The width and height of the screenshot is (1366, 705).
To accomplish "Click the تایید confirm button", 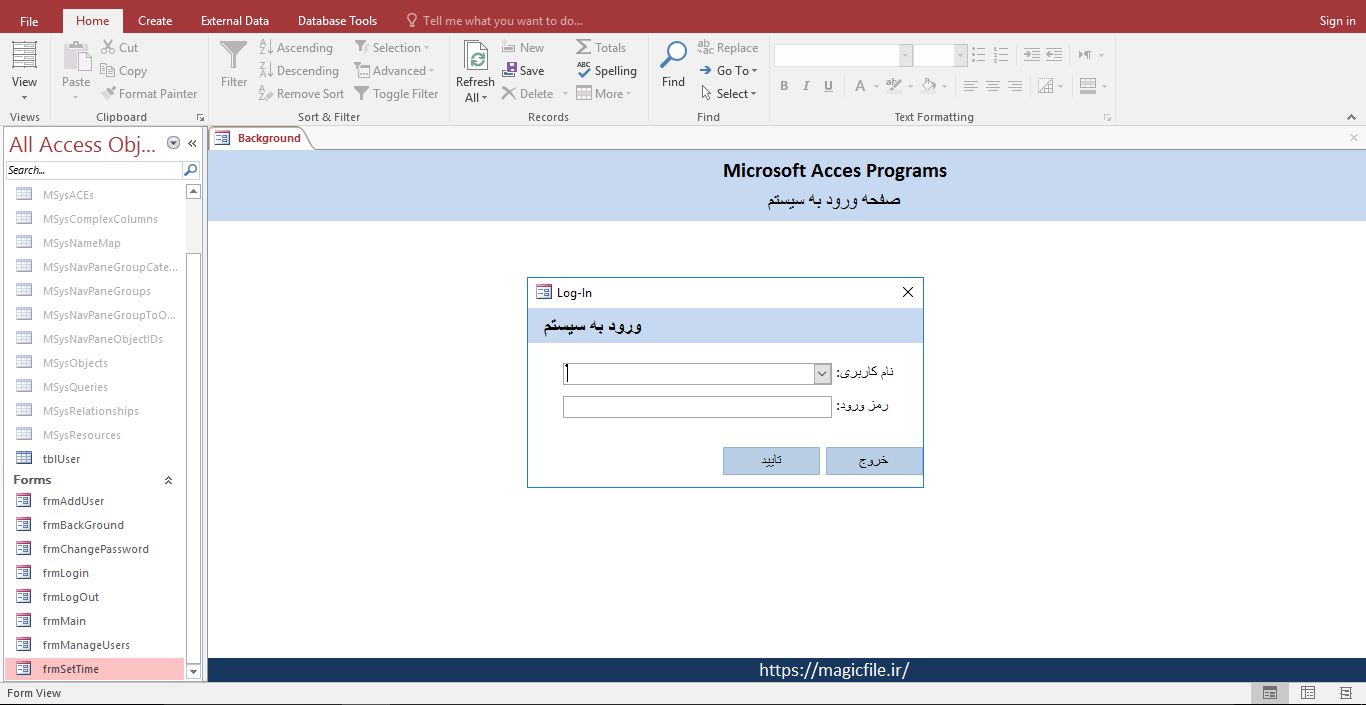I will 771,461.
